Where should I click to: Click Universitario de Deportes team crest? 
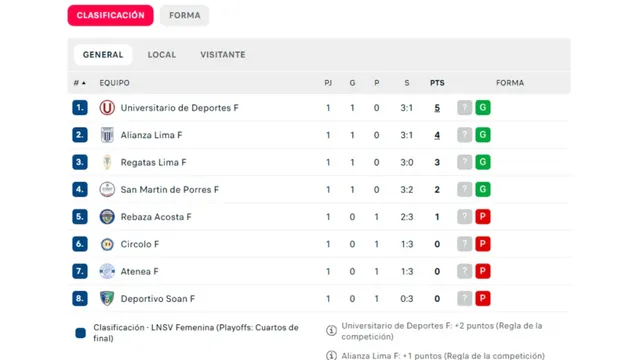[x=107, y=108]
